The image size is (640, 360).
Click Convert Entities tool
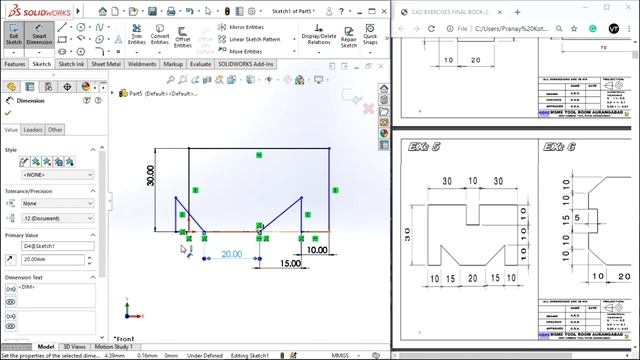[160, 35]
